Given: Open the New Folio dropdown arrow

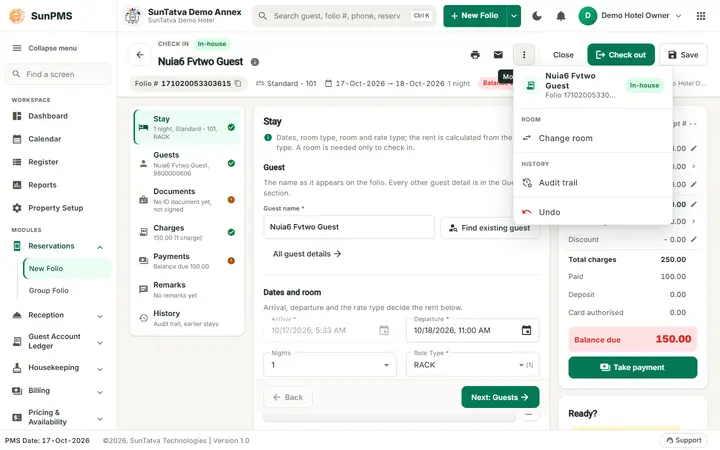Looking at the screenshot, I should (514, 16).
